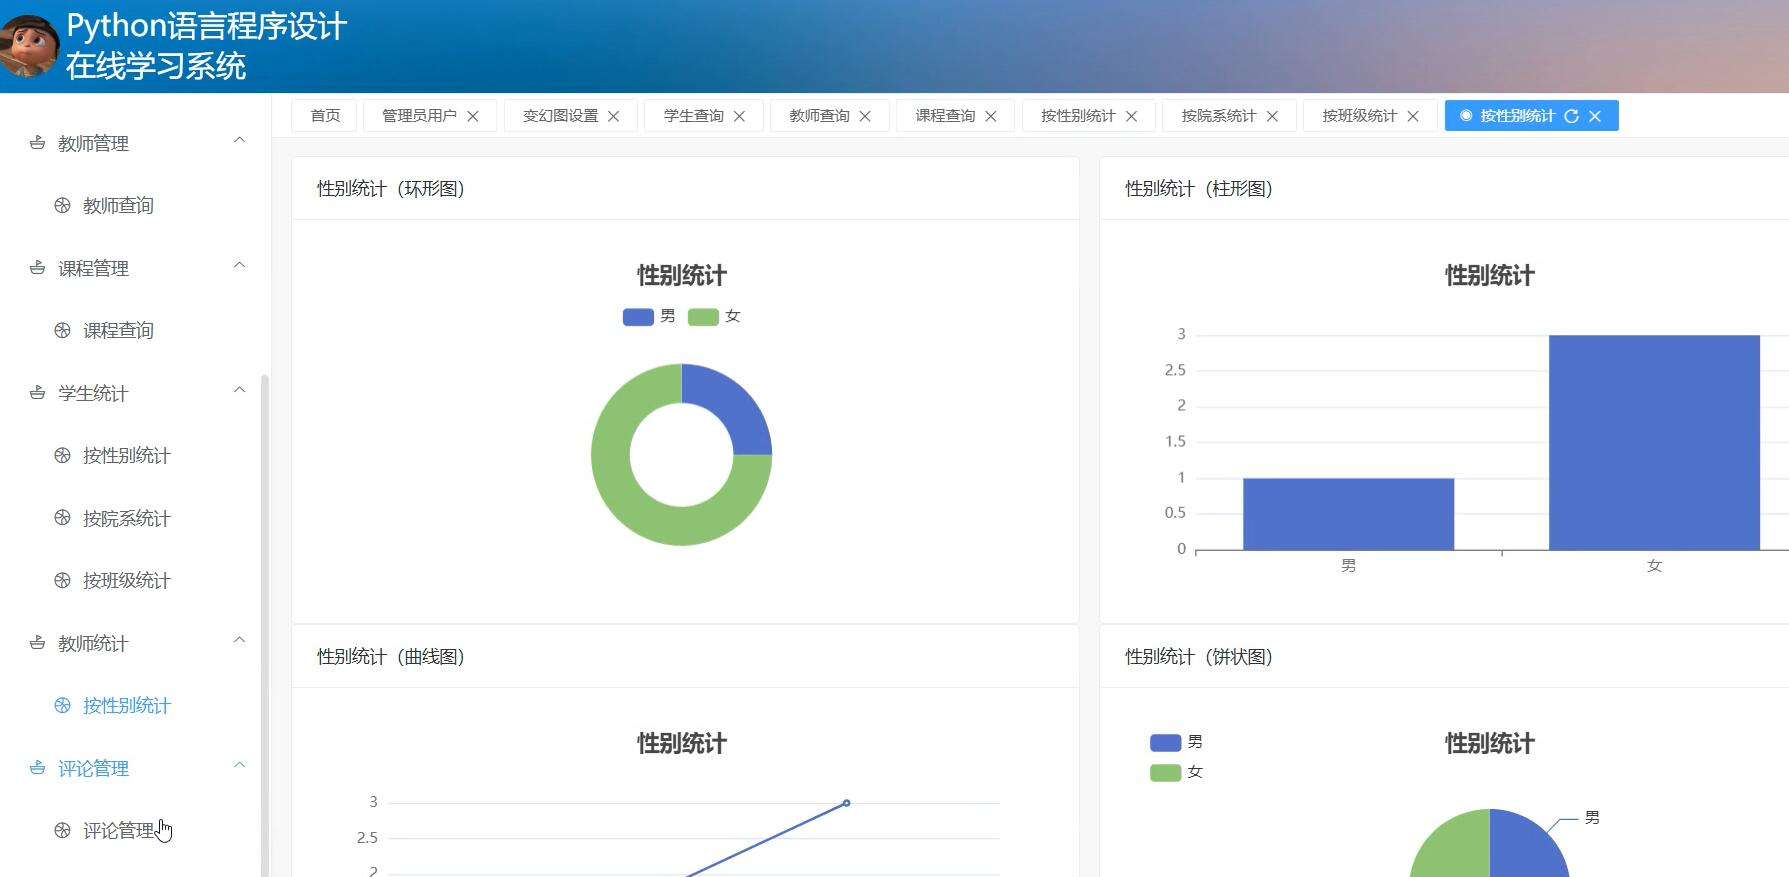1789x877 pixels.
Task: Close the 教师查询 tab
Action: [865, 116]
